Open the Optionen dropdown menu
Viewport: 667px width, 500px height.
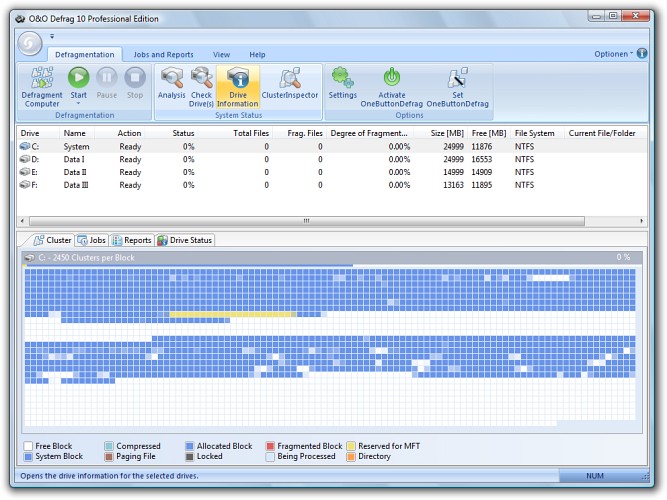613,54
